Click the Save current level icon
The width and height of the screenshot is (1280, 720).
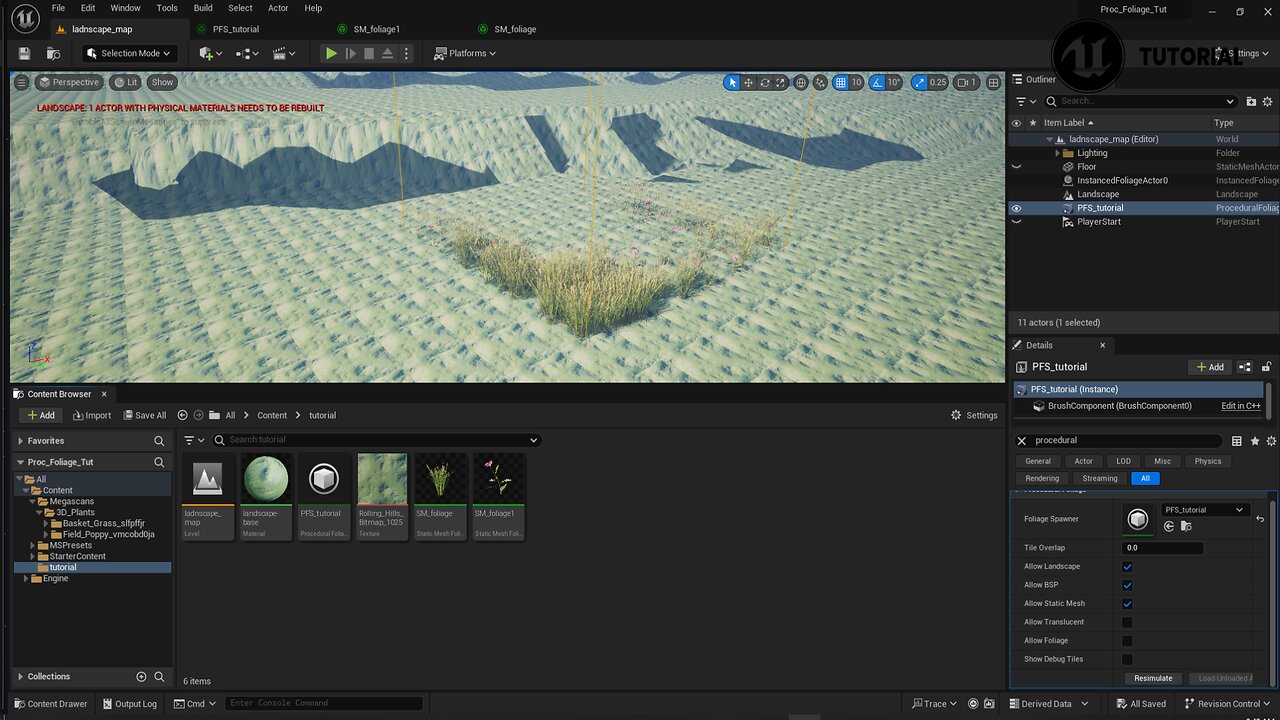24,53
